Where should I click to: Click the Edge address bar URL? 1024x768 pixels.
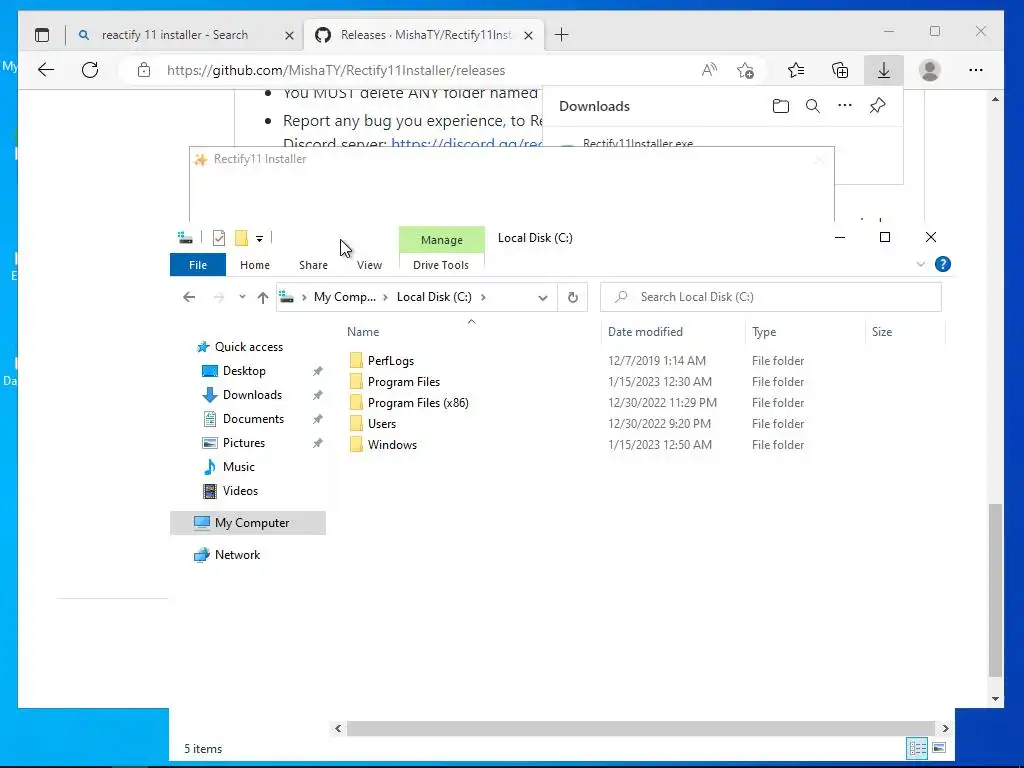point(336,70)
